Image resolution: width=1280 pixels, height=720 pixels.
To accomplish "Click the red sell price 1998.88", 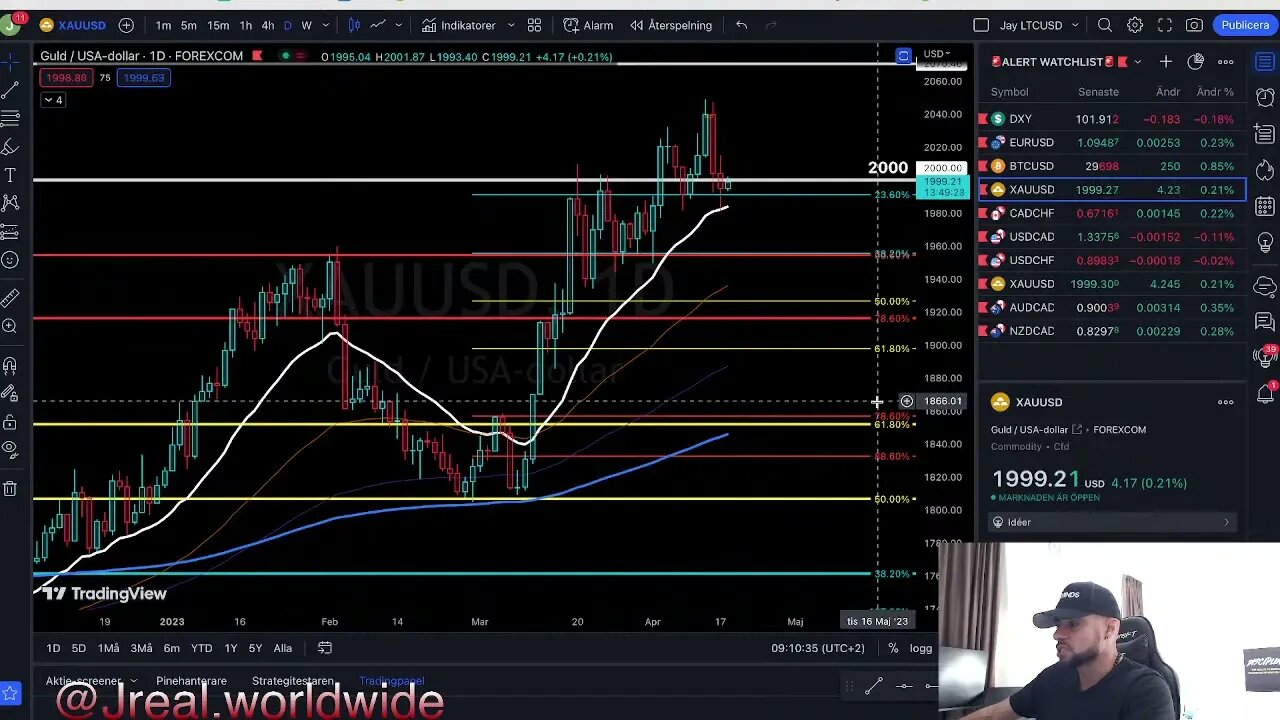I will point(66,78).
